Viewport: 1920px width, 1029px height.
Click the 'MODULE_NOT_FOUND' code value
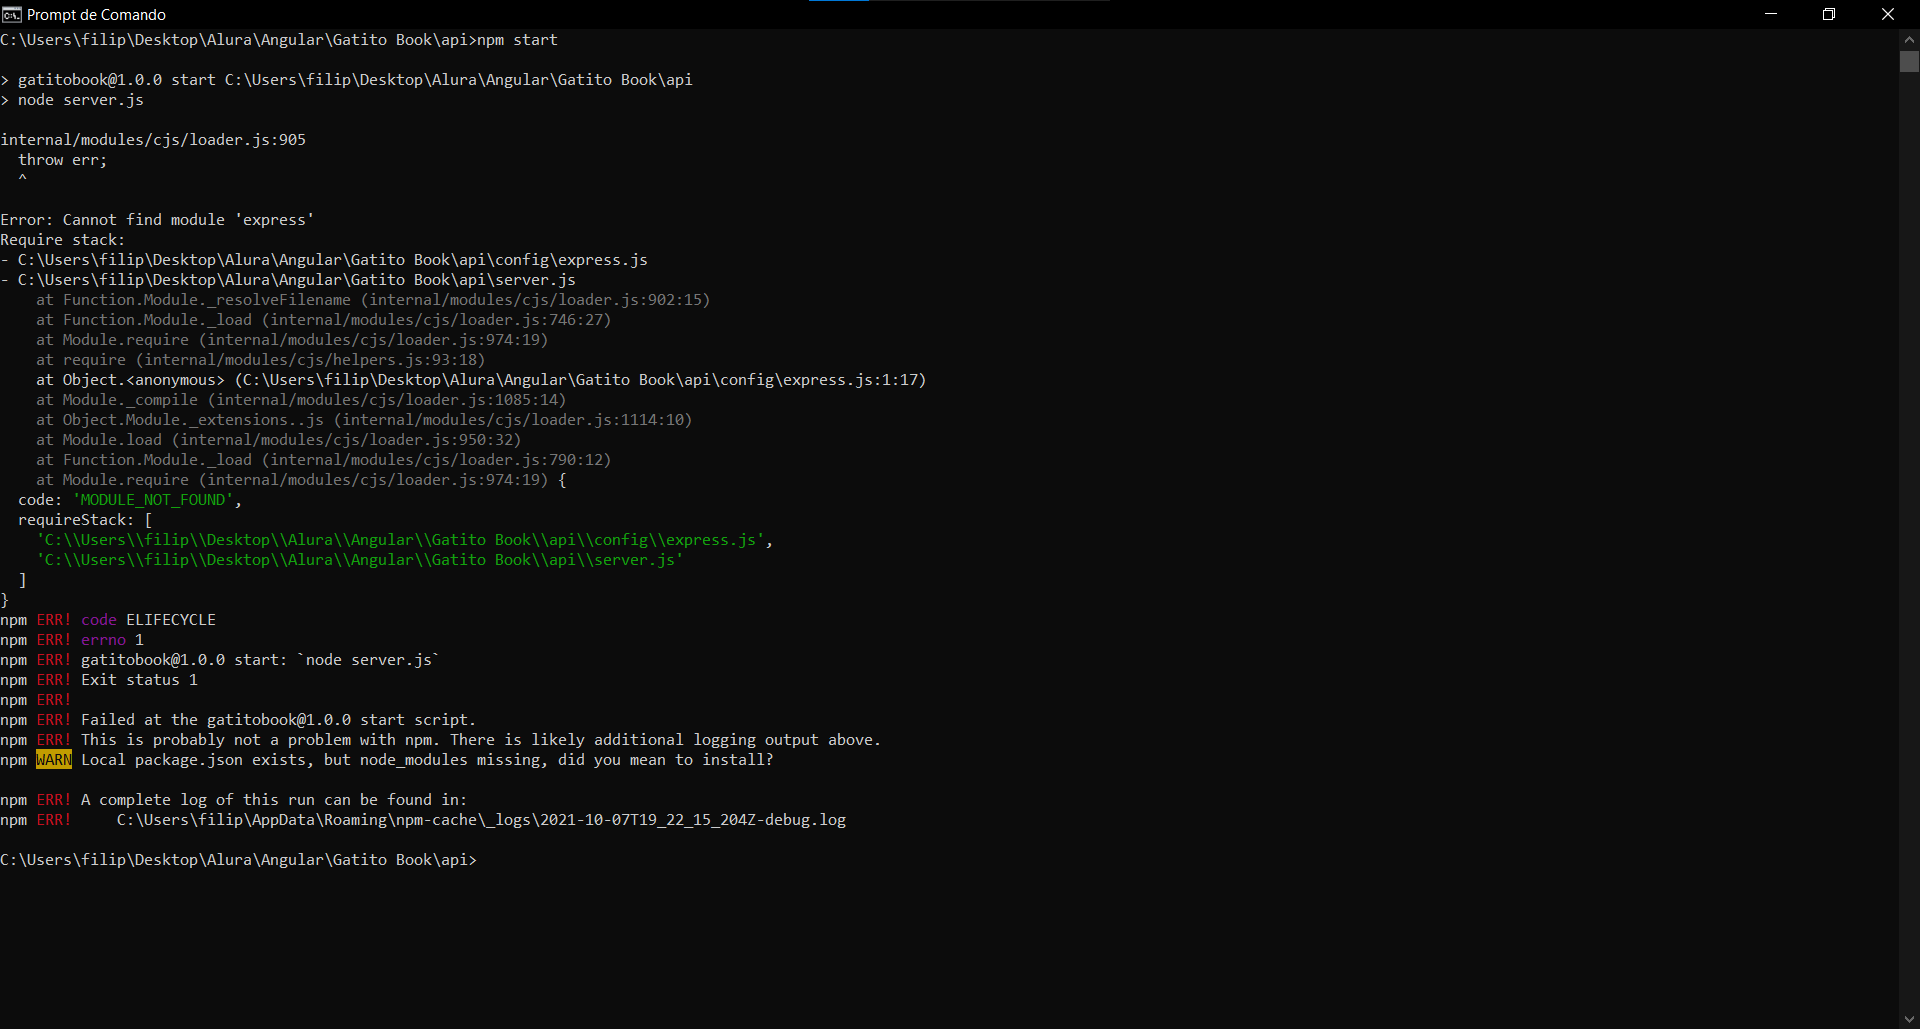pos(153,500)
